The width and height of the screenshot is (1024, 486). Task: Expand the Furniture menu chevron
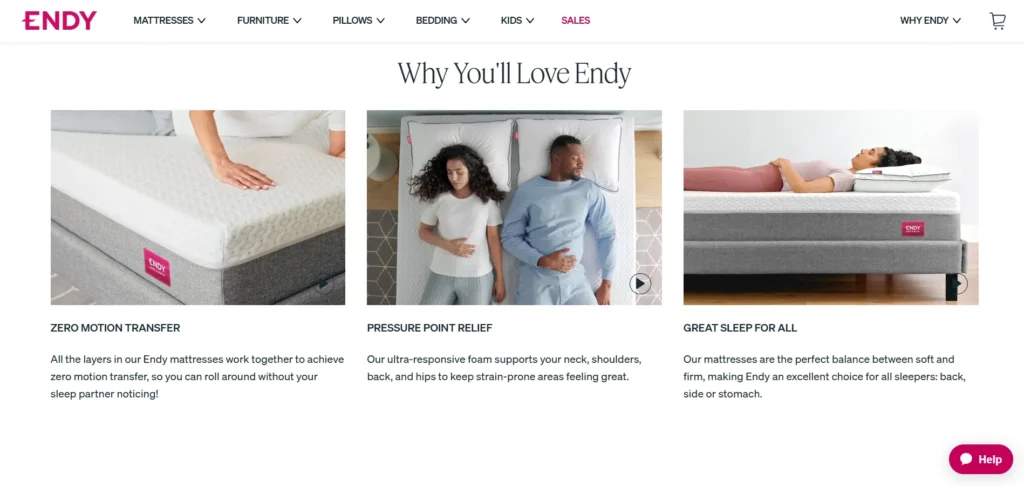297,20
